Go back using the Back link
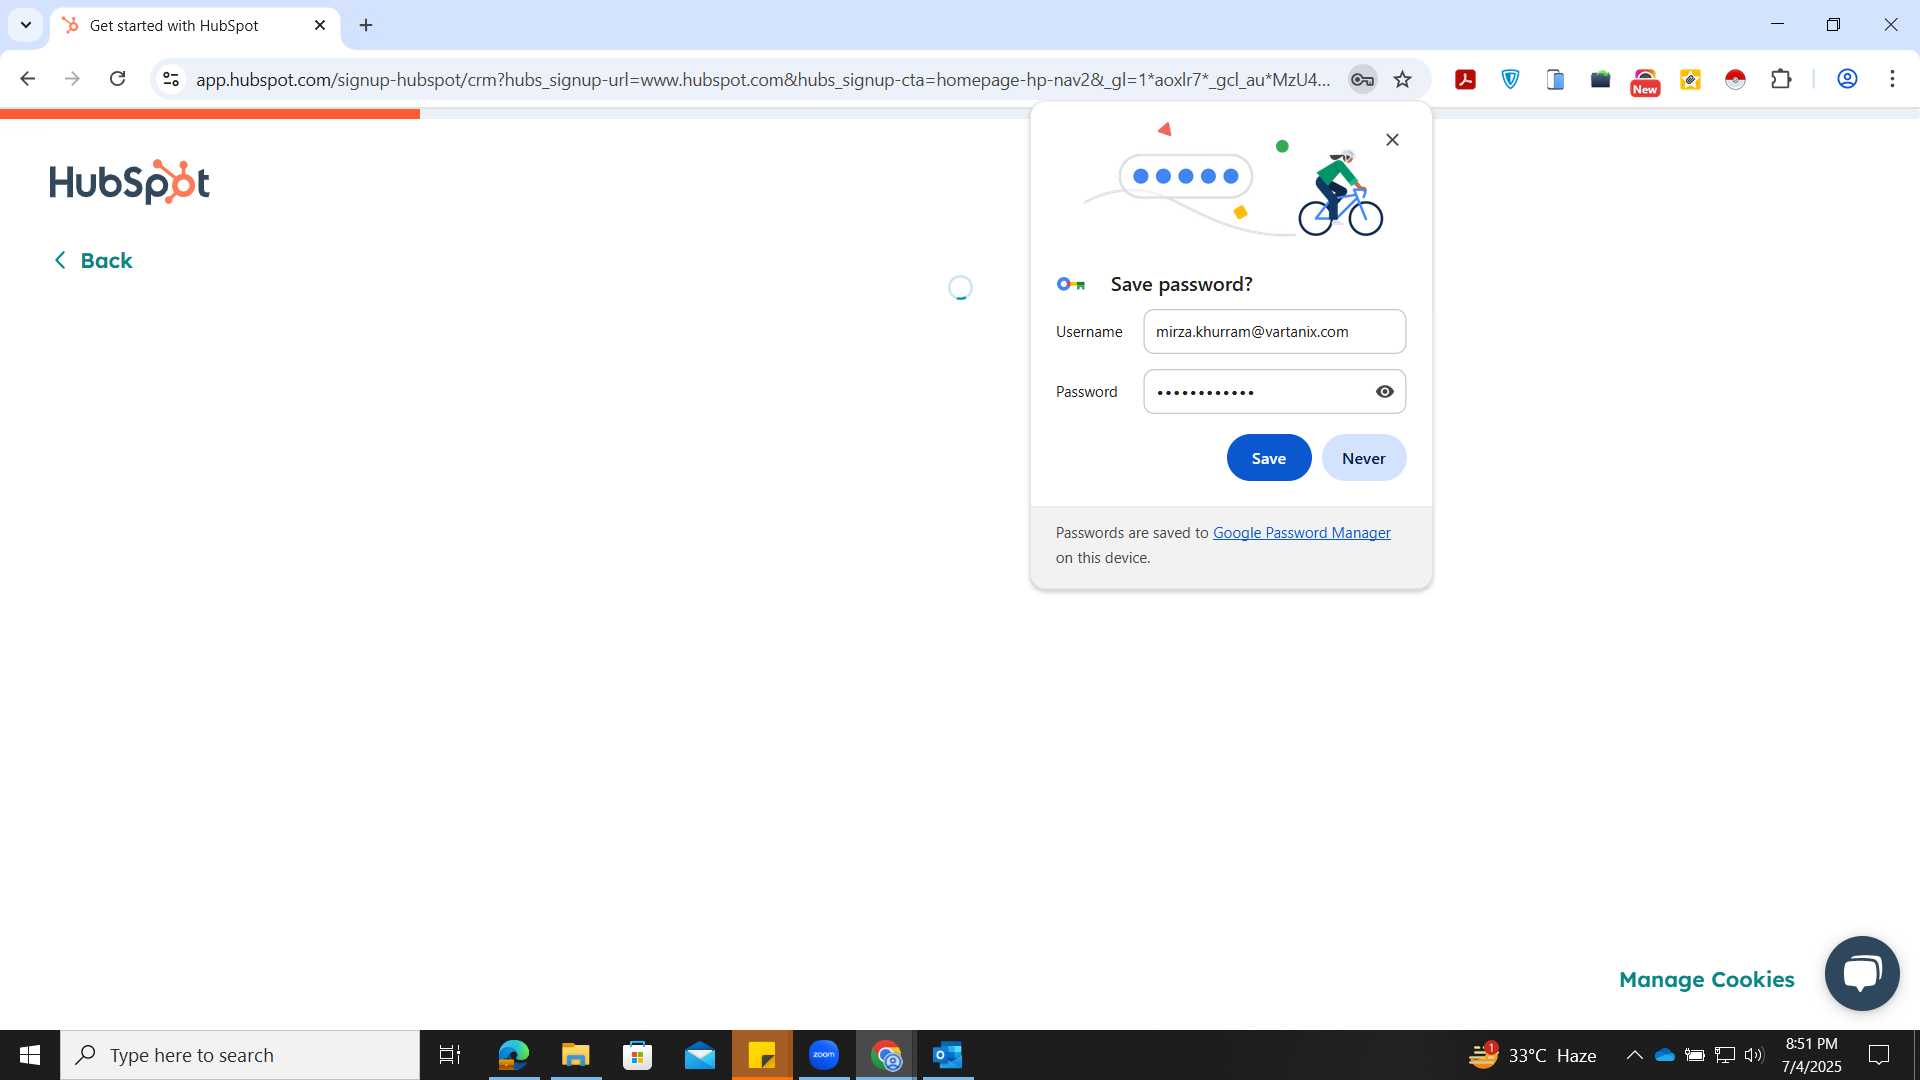1920x1080 pixels. (92, 260)
